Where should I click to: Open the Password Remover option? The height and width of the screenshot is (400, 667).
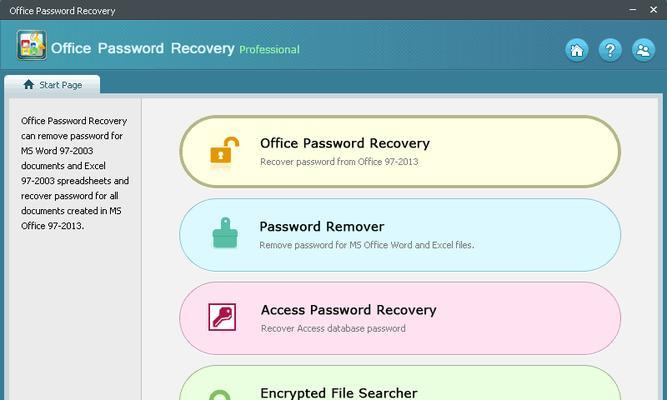400,235
